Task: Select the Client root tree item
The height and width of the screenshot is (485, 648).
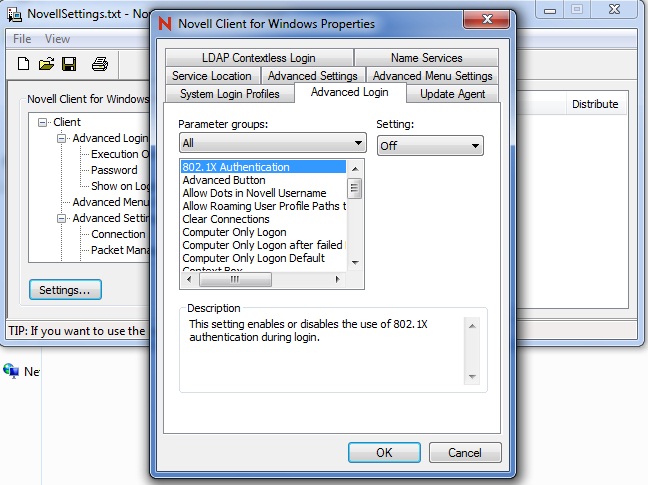Action: click(x=67, y=122)
